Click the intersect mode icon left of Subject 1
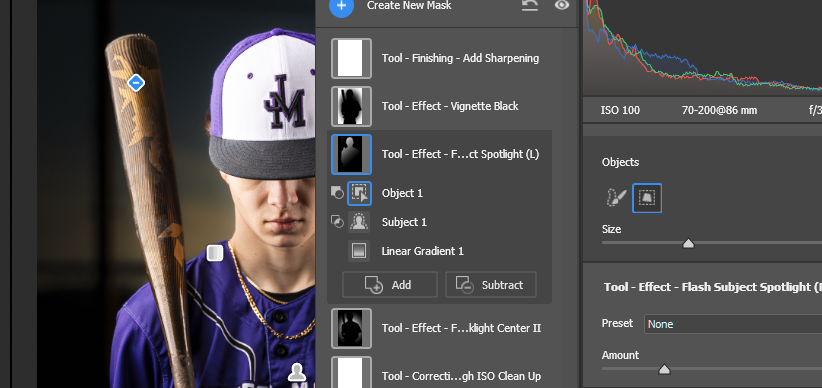Image resolution: width=822 pixels, height=388 pixels. coord(338,222)
